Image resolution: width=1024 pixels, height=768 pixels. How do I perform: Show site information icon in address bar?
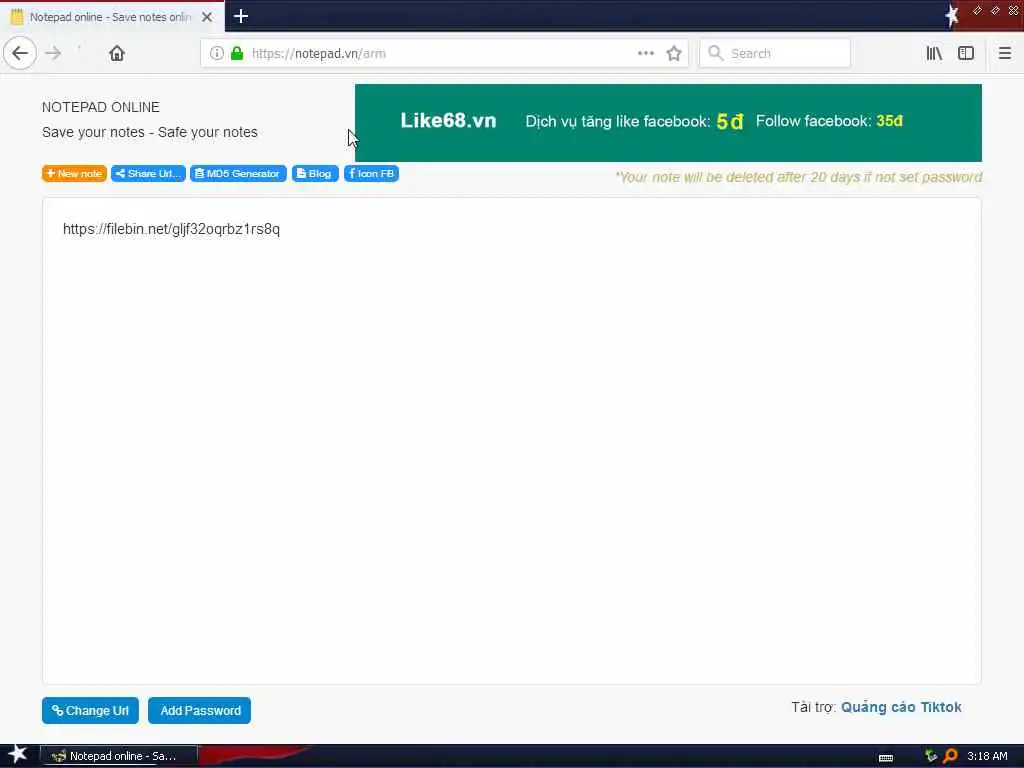click(216, 54)
